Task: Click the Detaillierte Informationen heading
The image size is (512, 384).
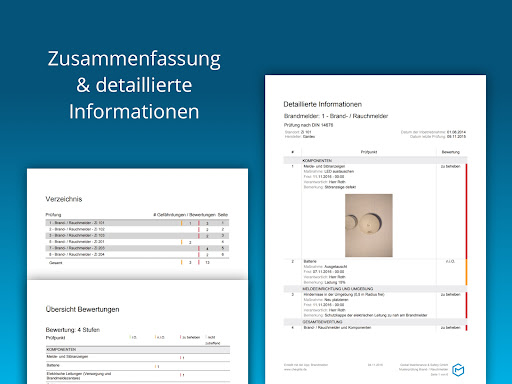Action: pyautogui.click(x=323, y=104)
